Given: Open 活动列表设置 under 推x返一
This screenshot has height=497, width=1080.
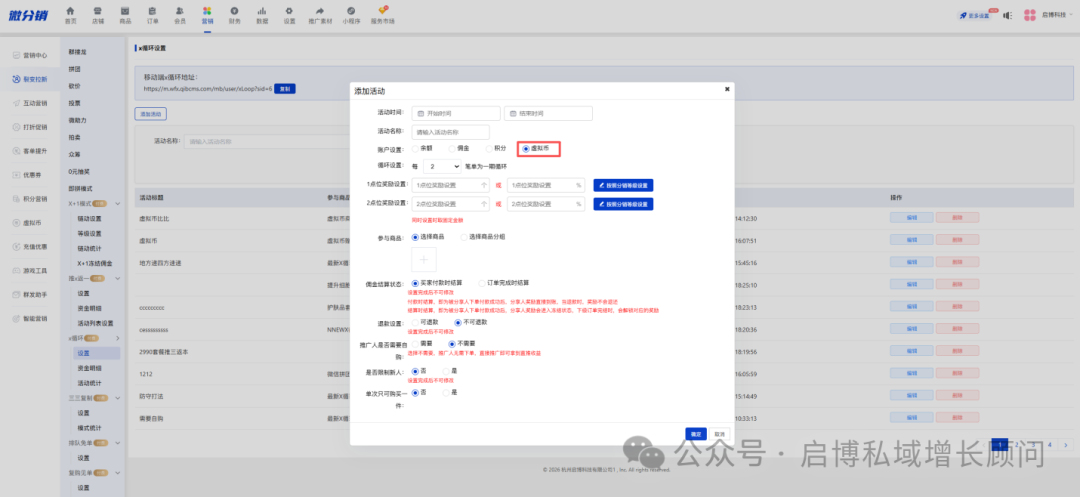Looking at the screenshot, I should (x=95, y=323).
